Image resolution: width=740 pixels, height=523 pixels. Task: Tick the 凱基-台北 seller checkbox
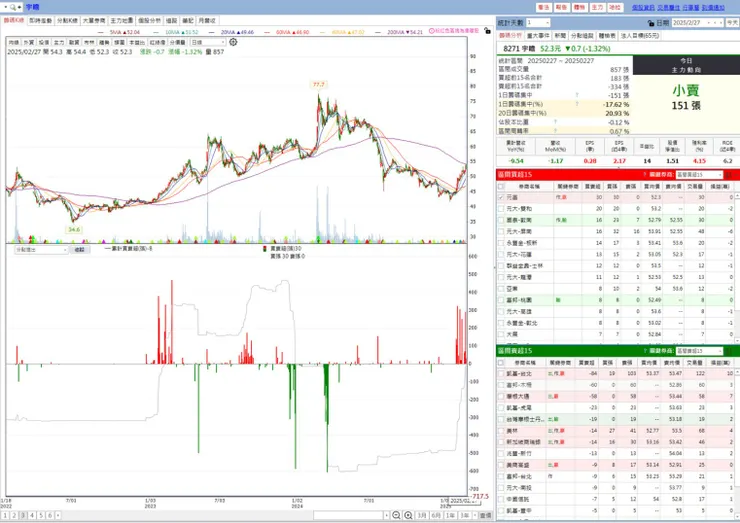click(x=501, y=373)
